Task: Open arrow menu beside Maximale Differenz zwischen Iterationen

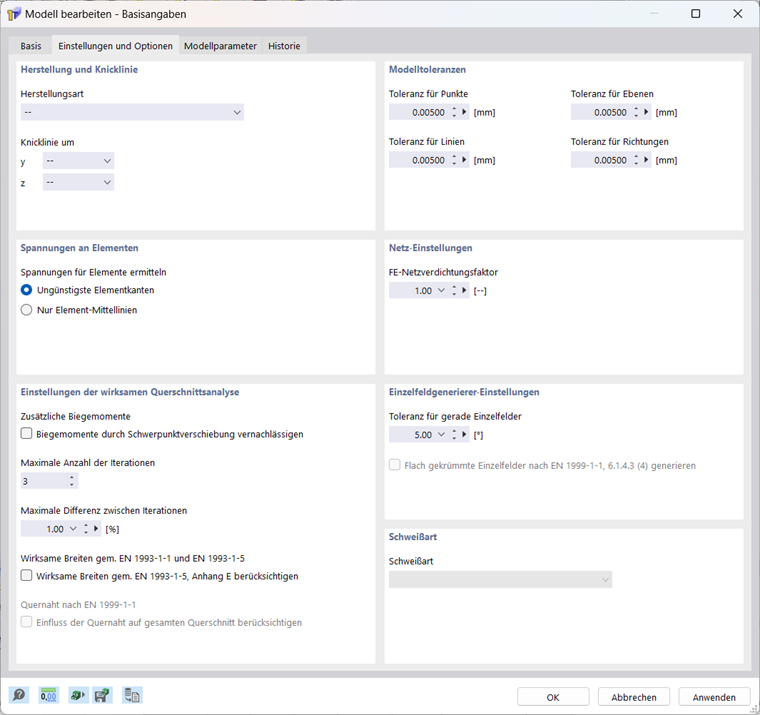Action: pyautogui.click(x=96, y=529)
